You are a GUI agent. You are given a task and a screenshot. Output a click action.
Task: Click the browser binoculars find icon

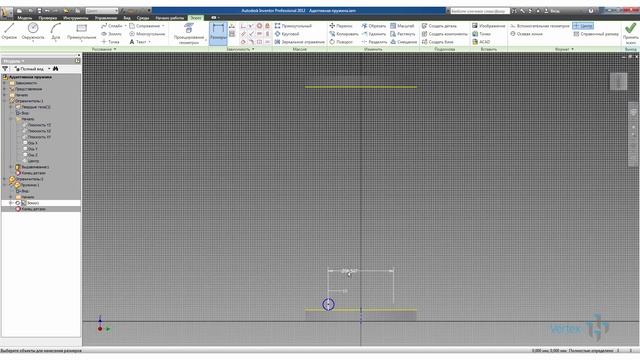coord(56,69)
